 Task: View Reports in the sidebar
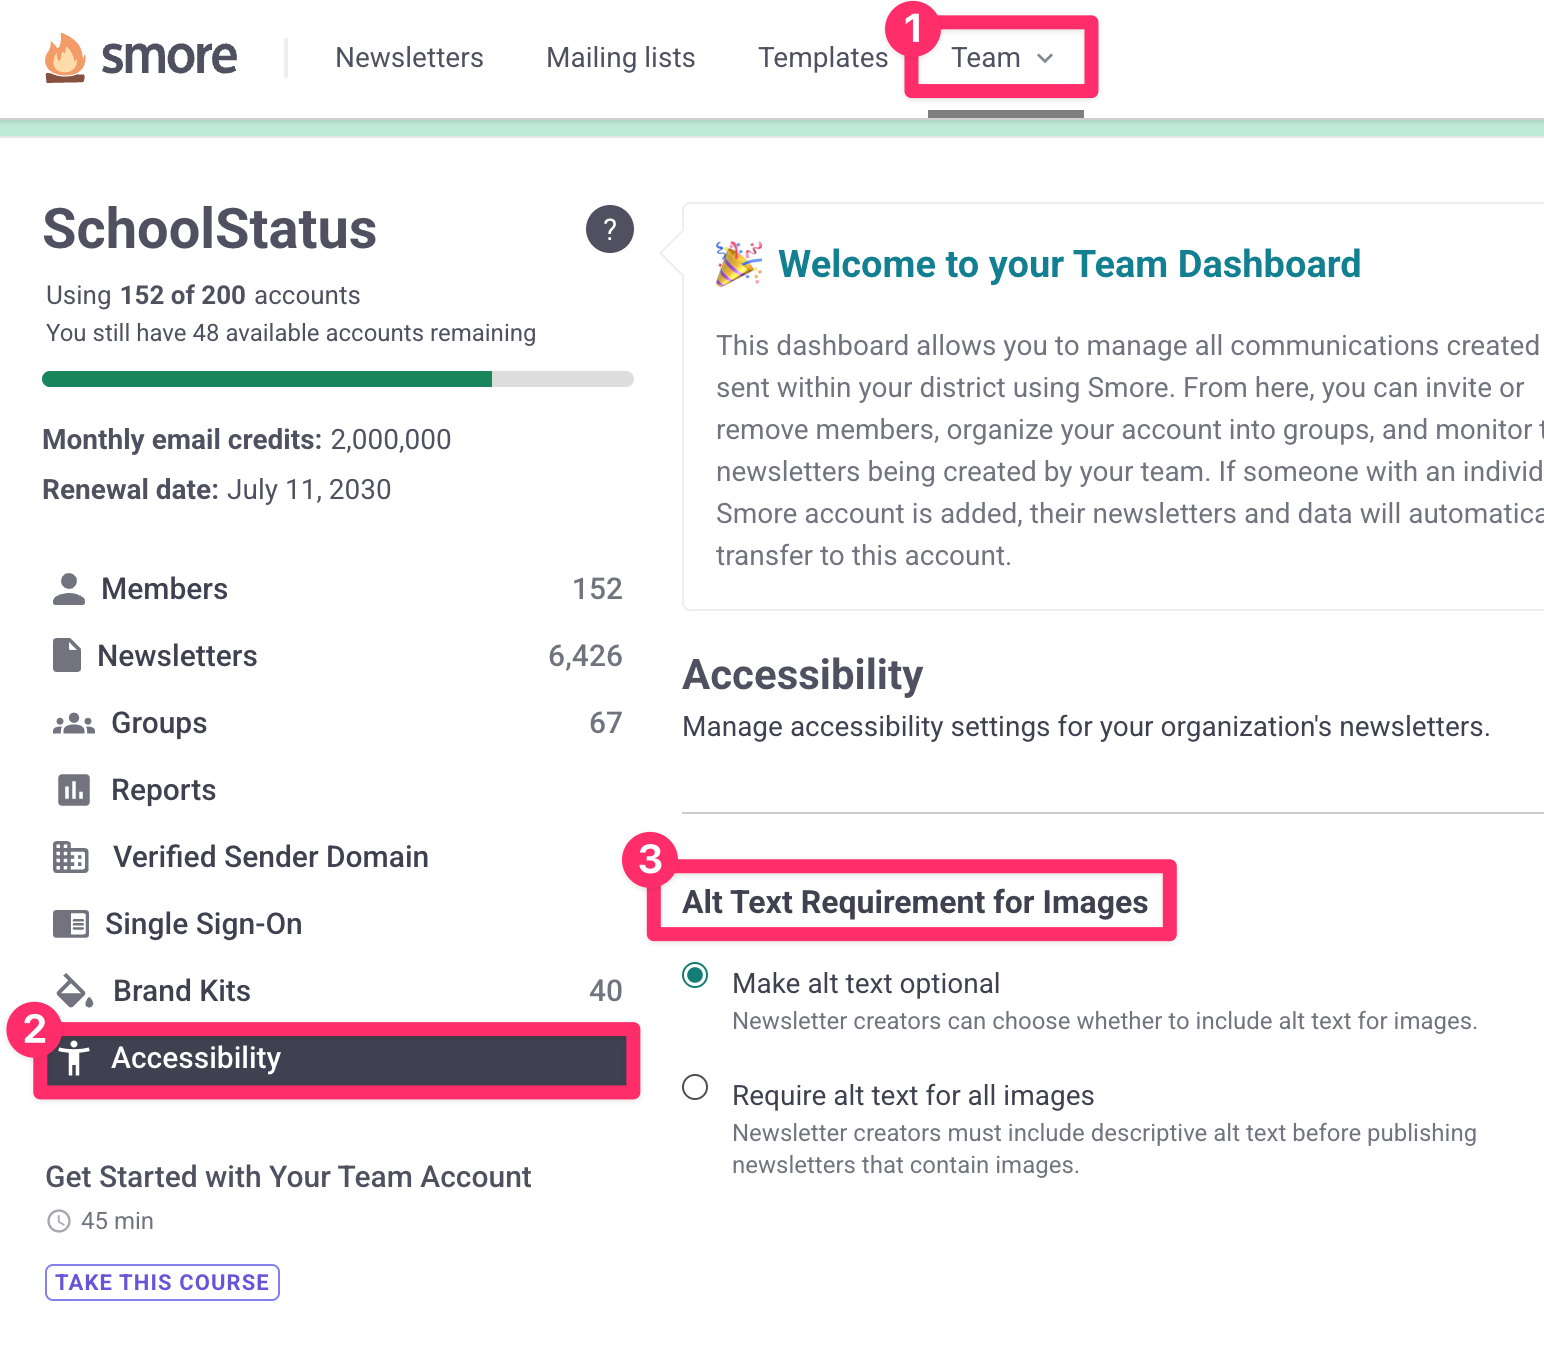click(337, 790)
